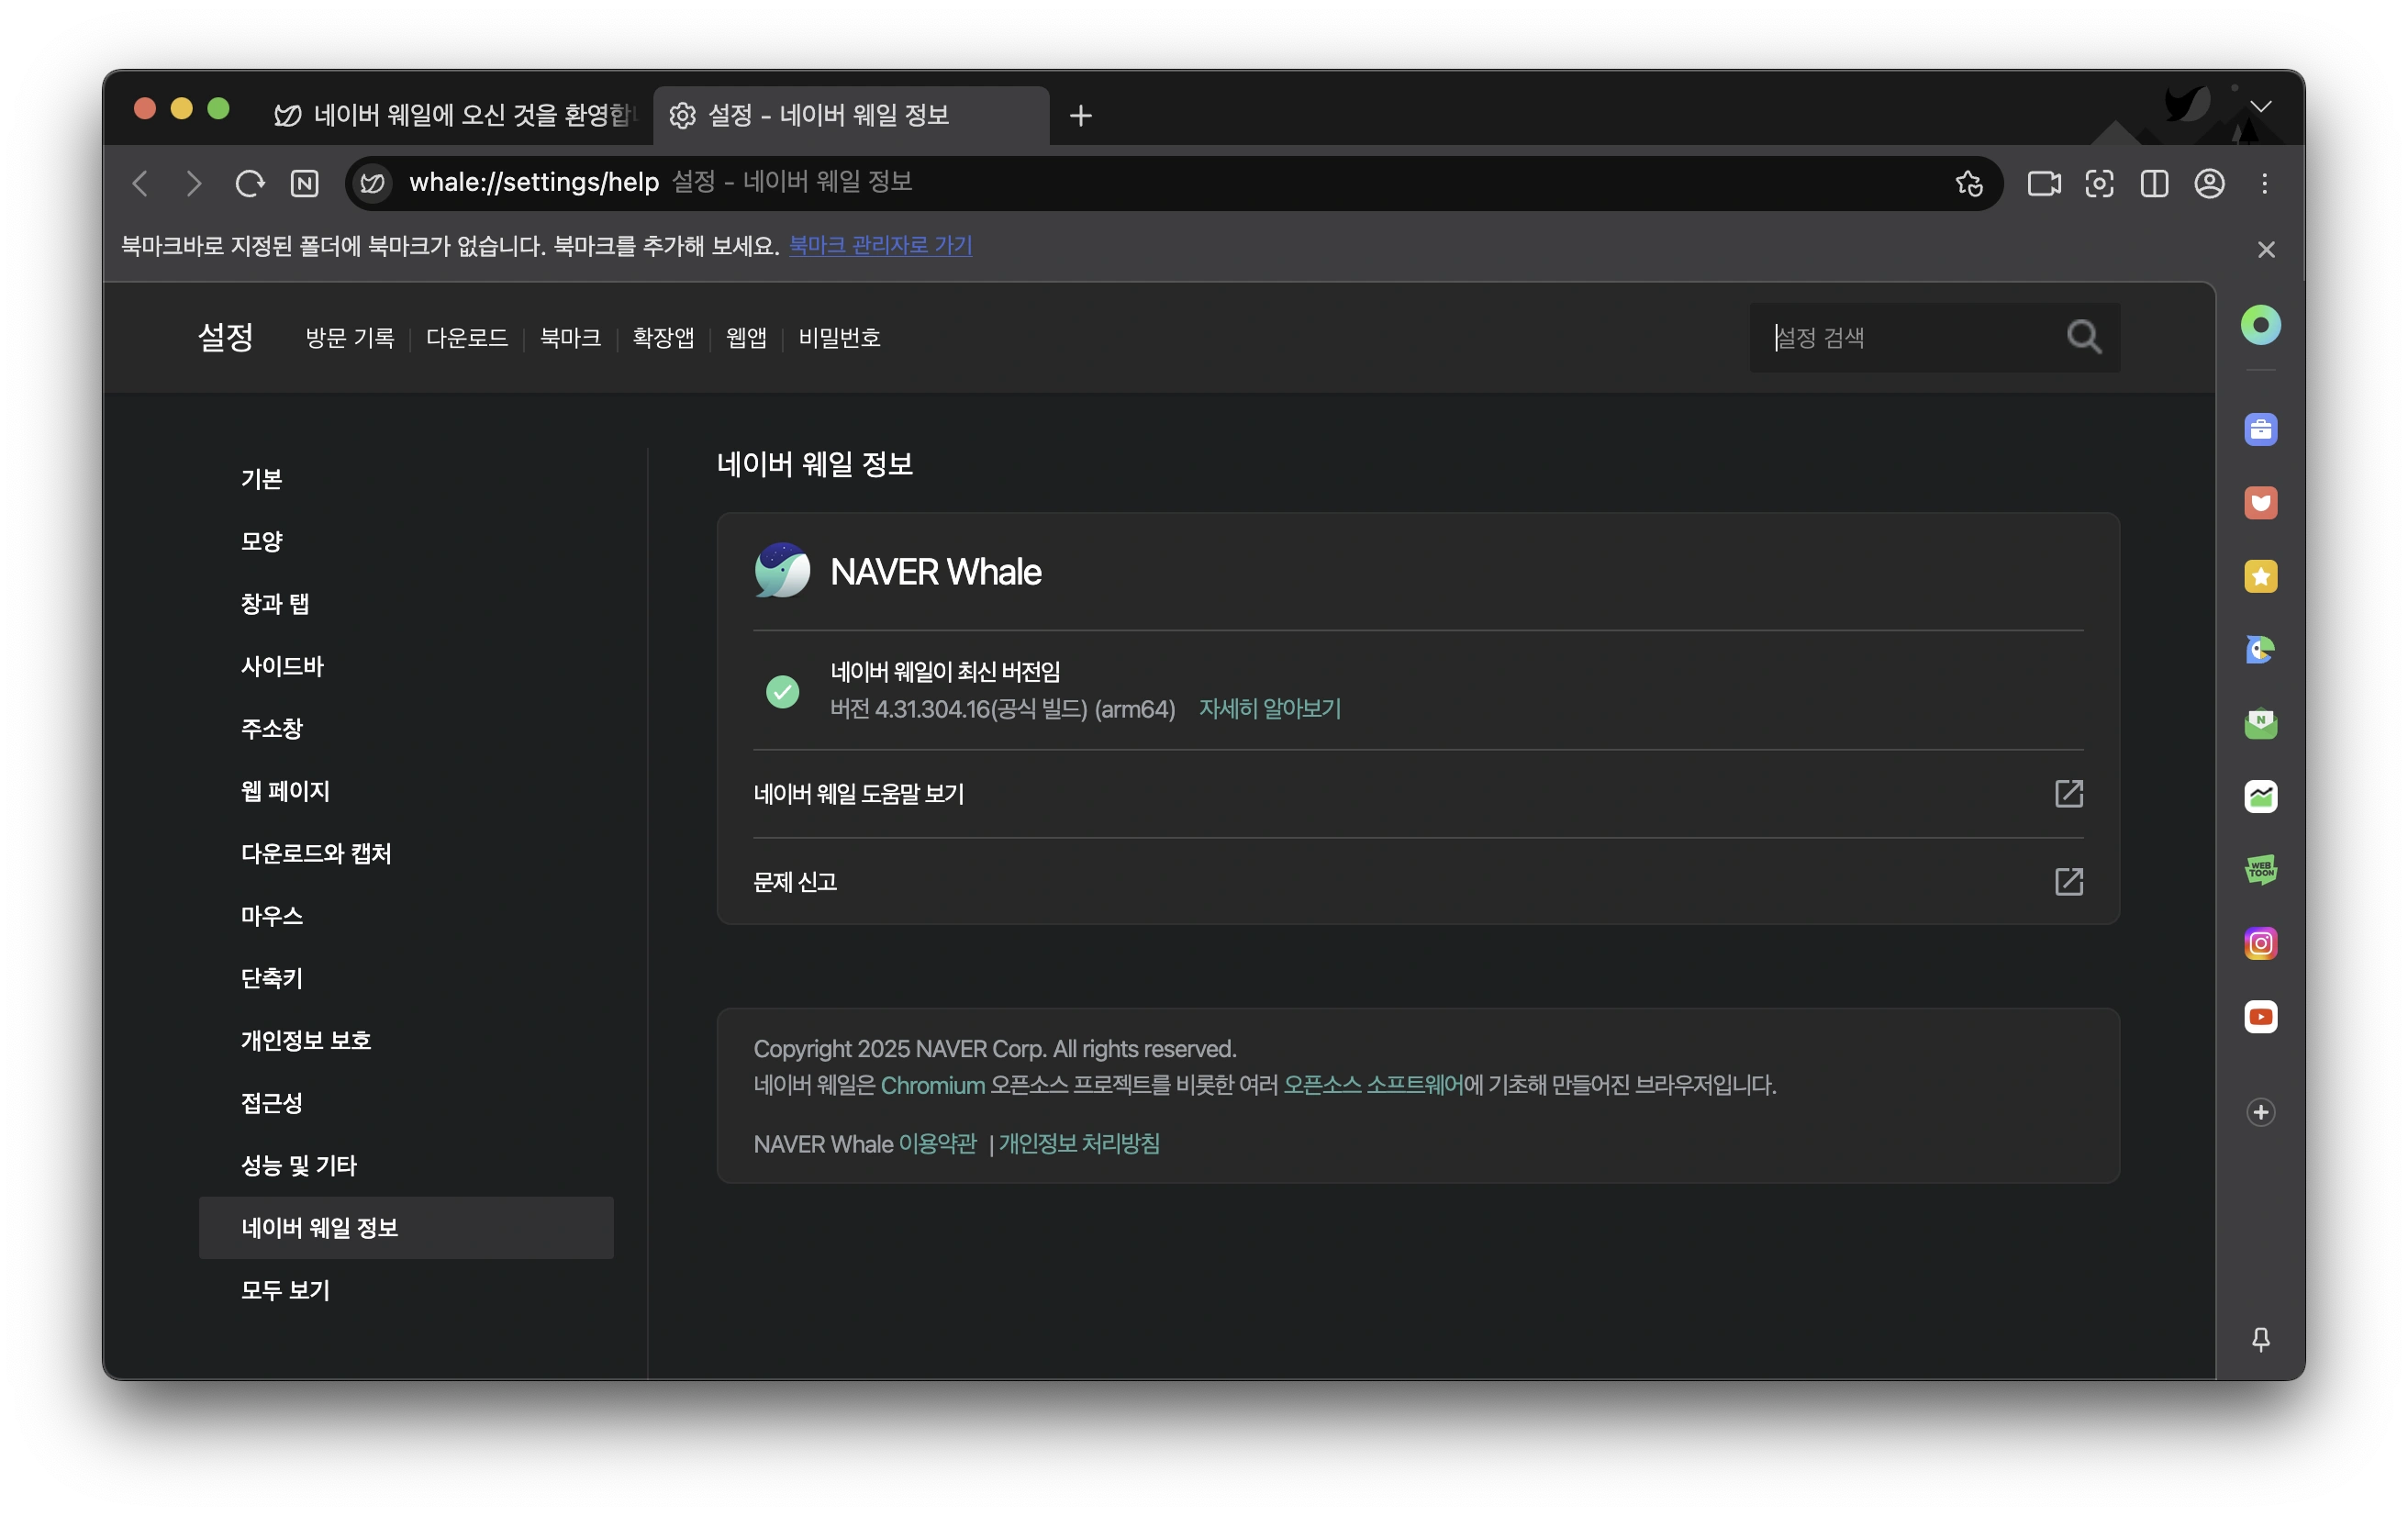Open the 오픈소스 소프트웨어 link
Screen dimensions: 2408x1516
point(1373,1085)
